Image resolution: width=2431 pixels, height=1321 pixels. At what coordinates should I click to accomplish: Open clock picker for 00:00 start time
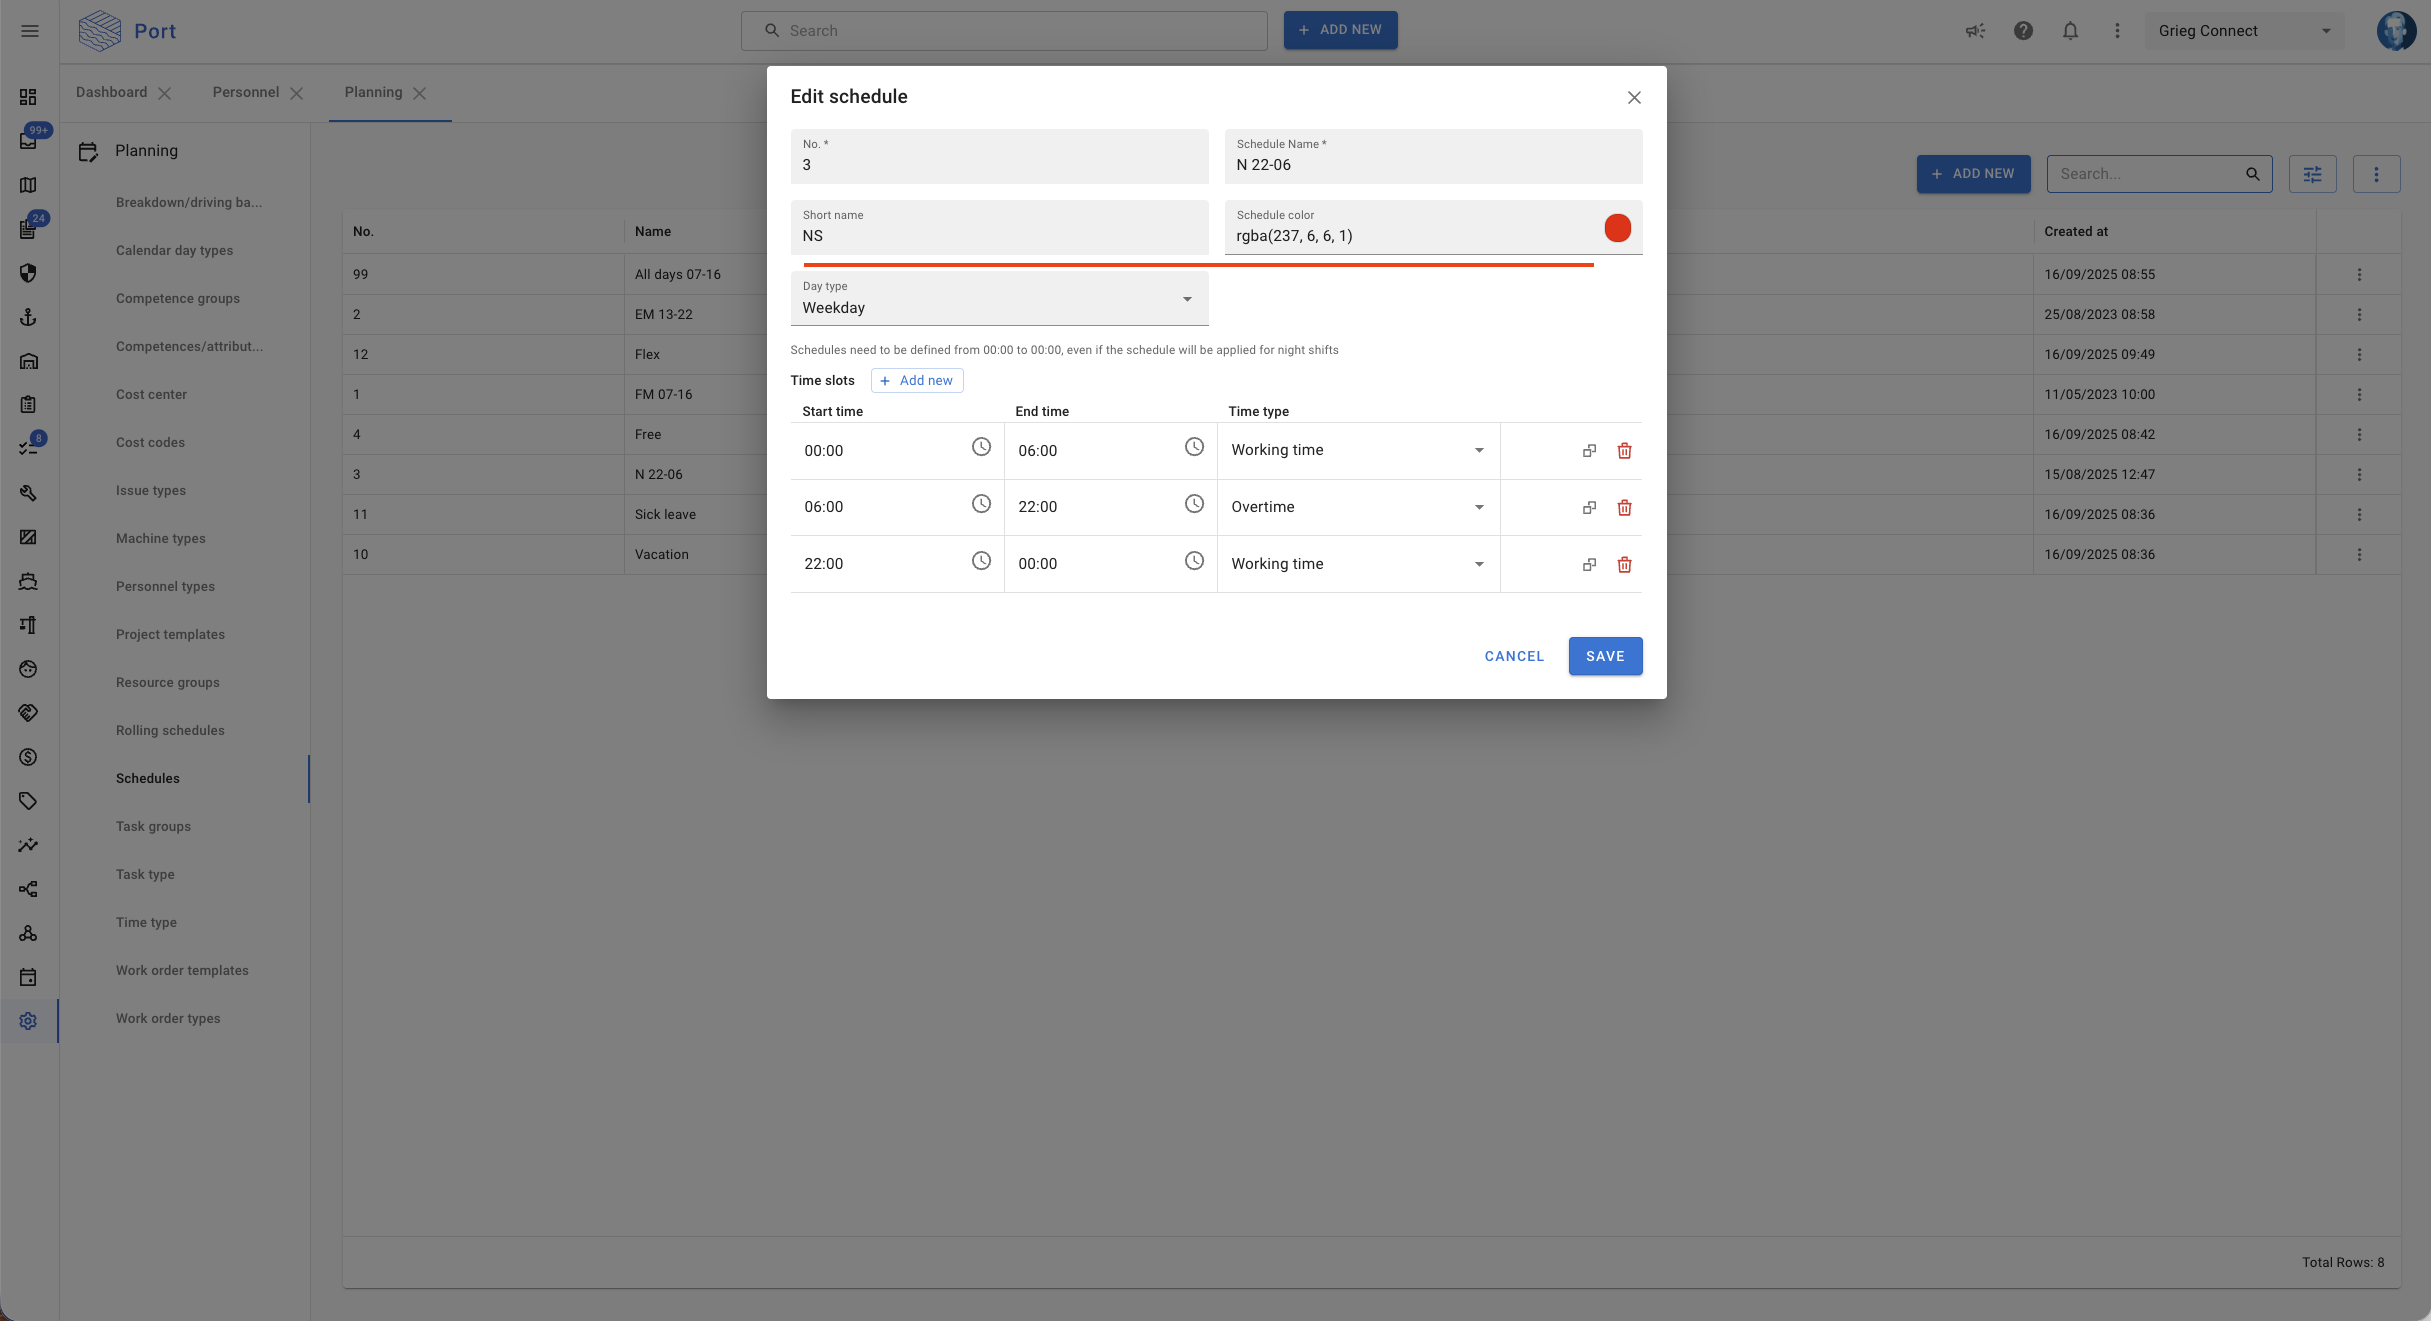[981, 448]
